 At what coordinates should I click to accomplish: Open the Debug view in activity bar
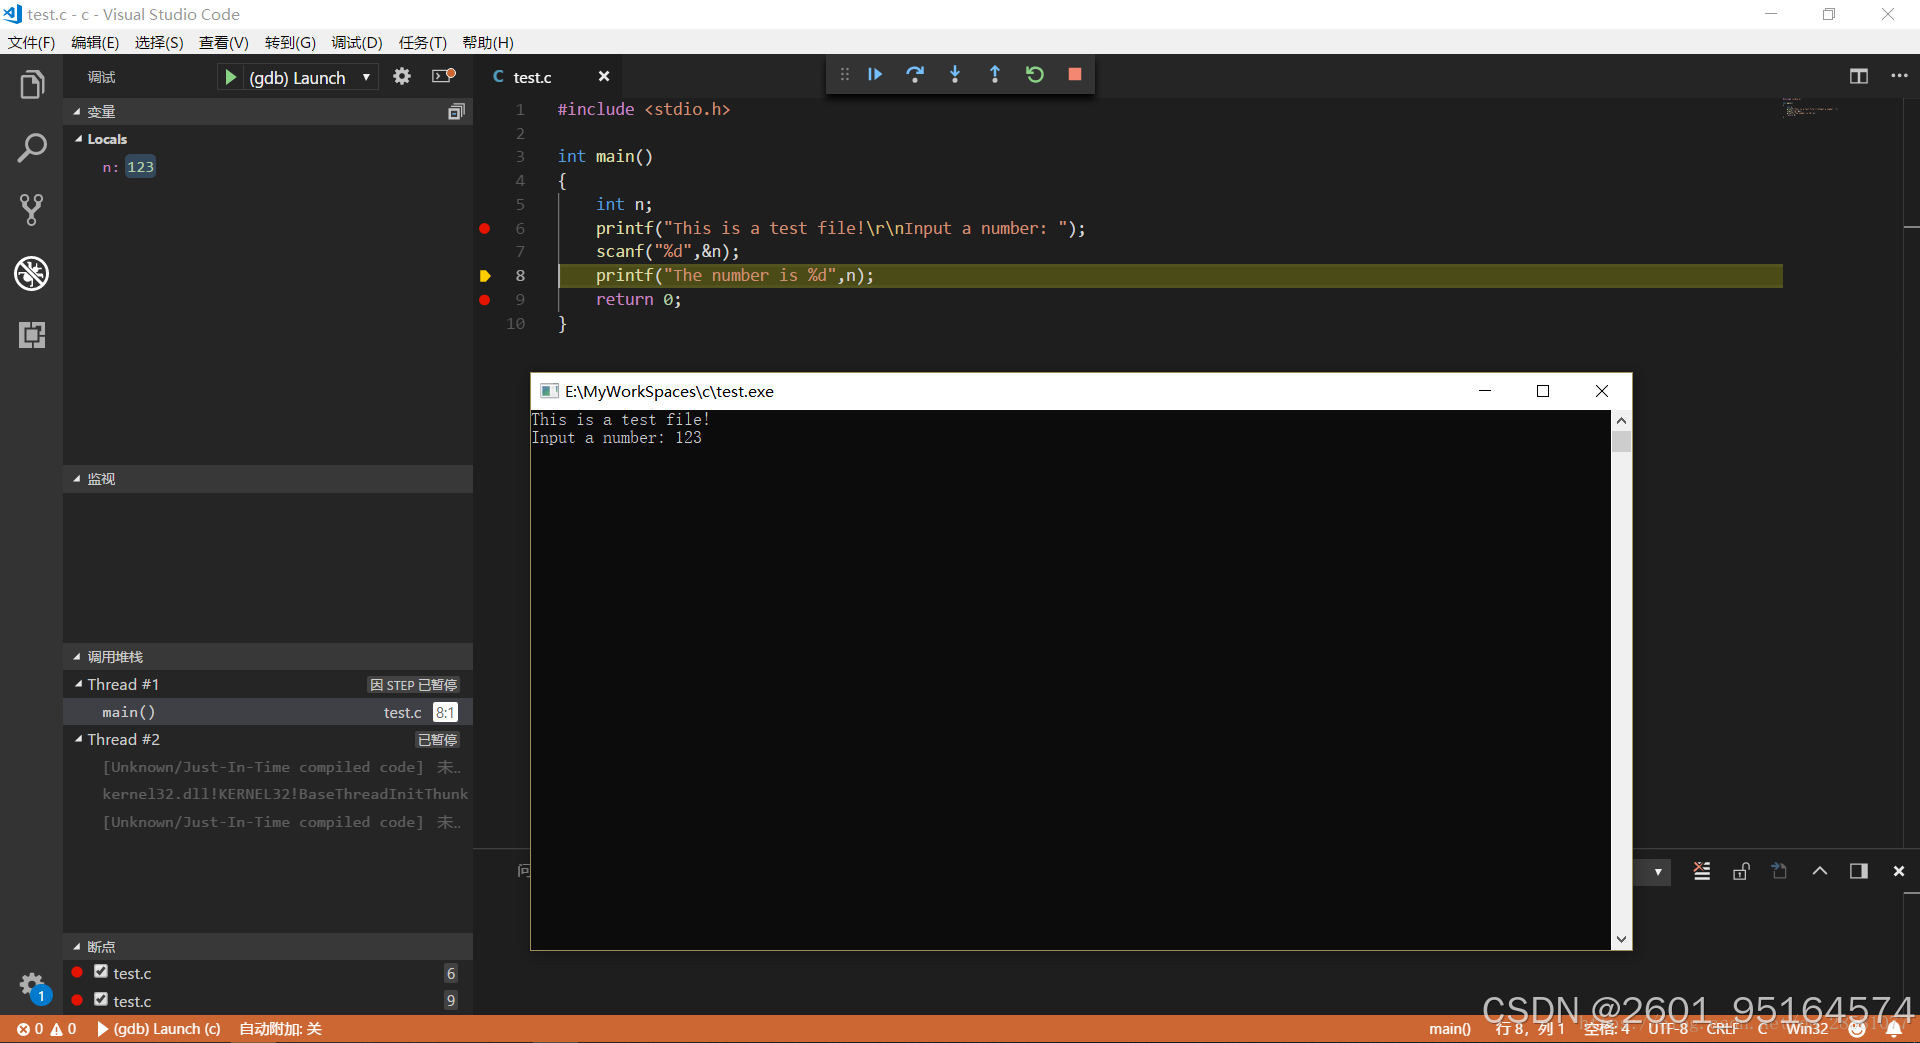pyautogui.click(x=32, y=273)
